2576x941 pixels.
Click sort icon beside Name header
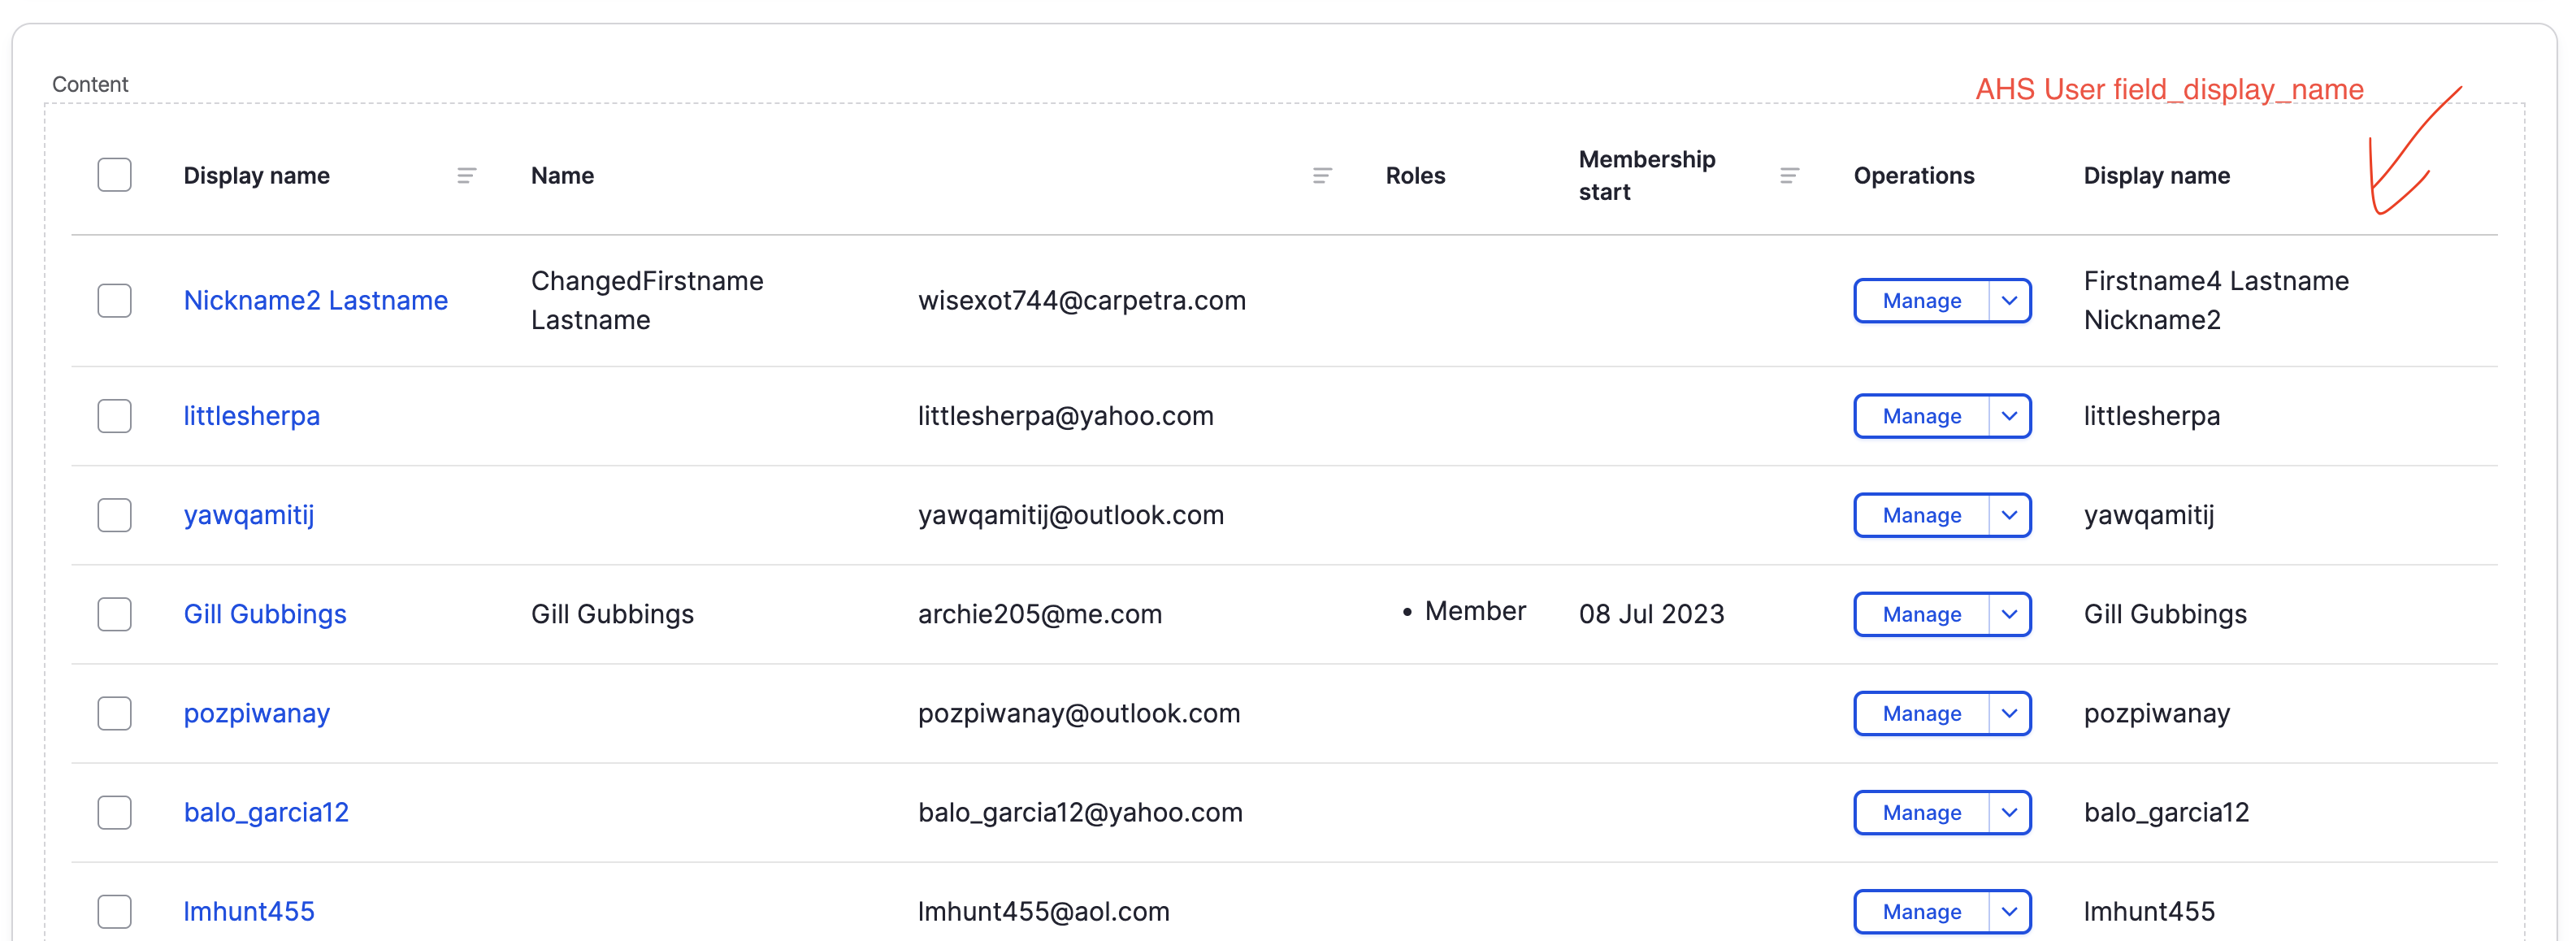click(1321, 176)
